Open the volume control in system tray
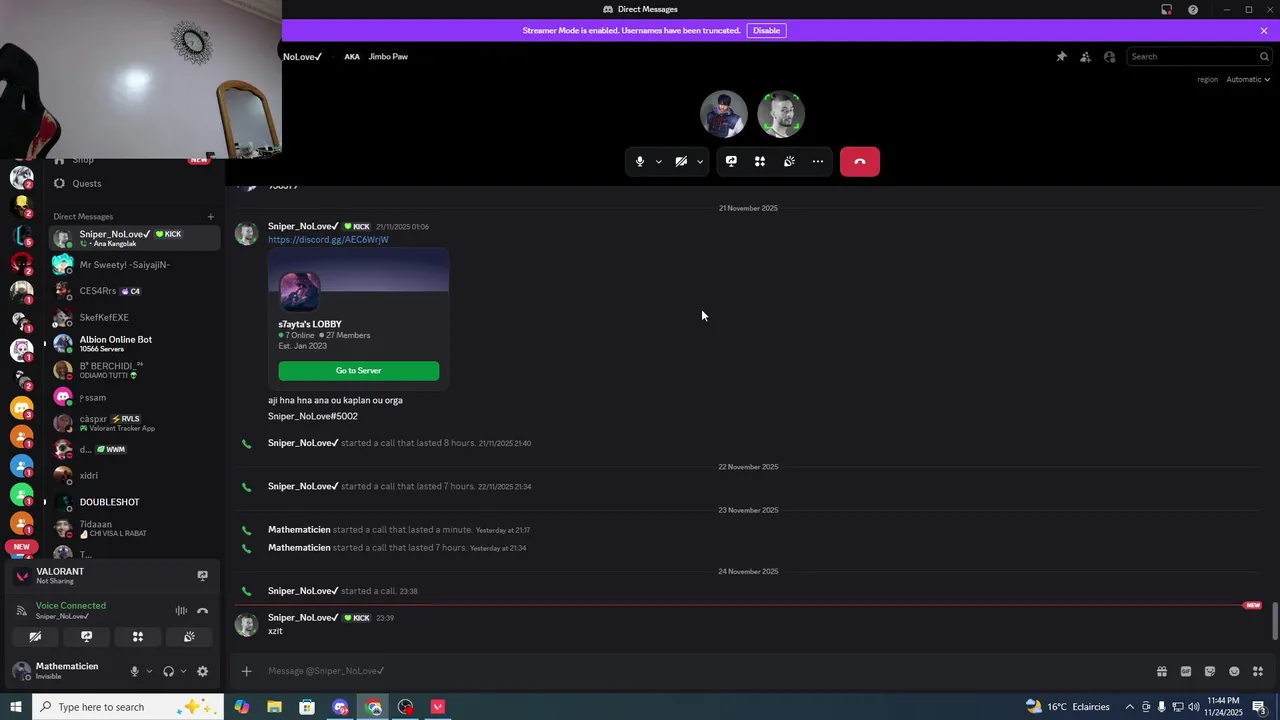Image resolution: width=1280 pixels, height=720 pixels. point(1194,707)
